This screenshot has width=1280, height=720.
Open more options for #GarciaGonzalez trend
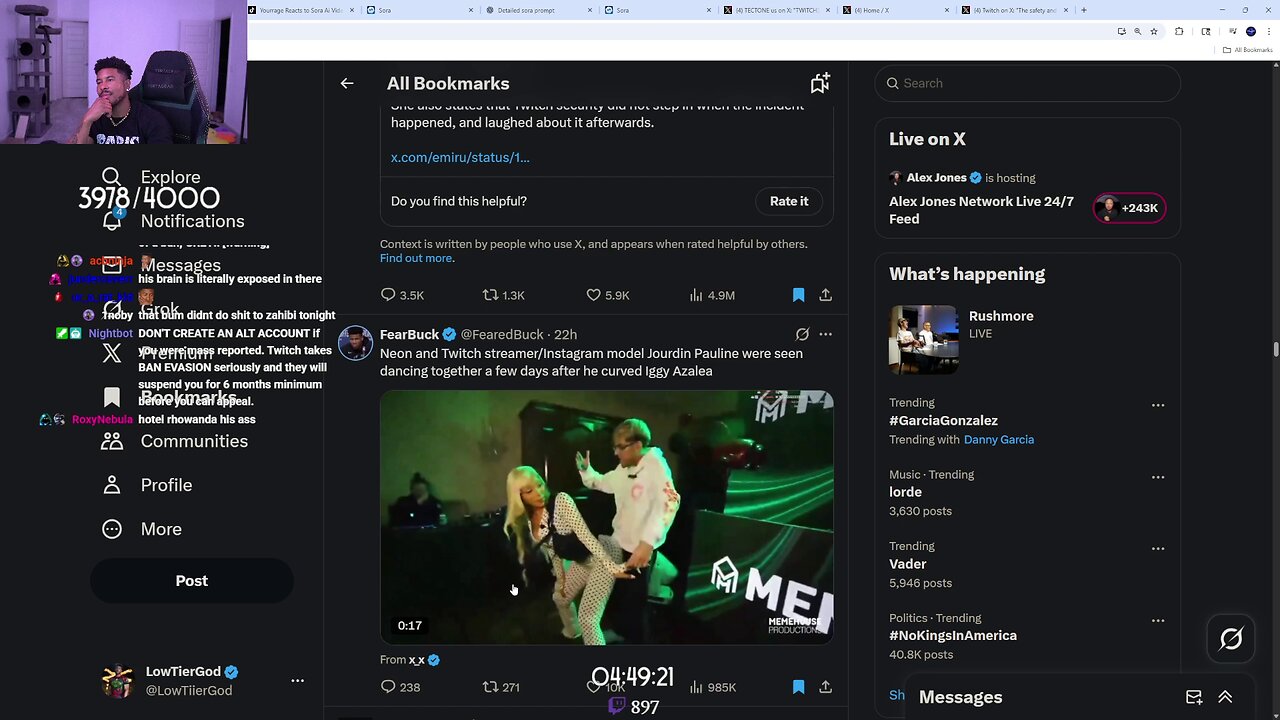(1158, 405)
